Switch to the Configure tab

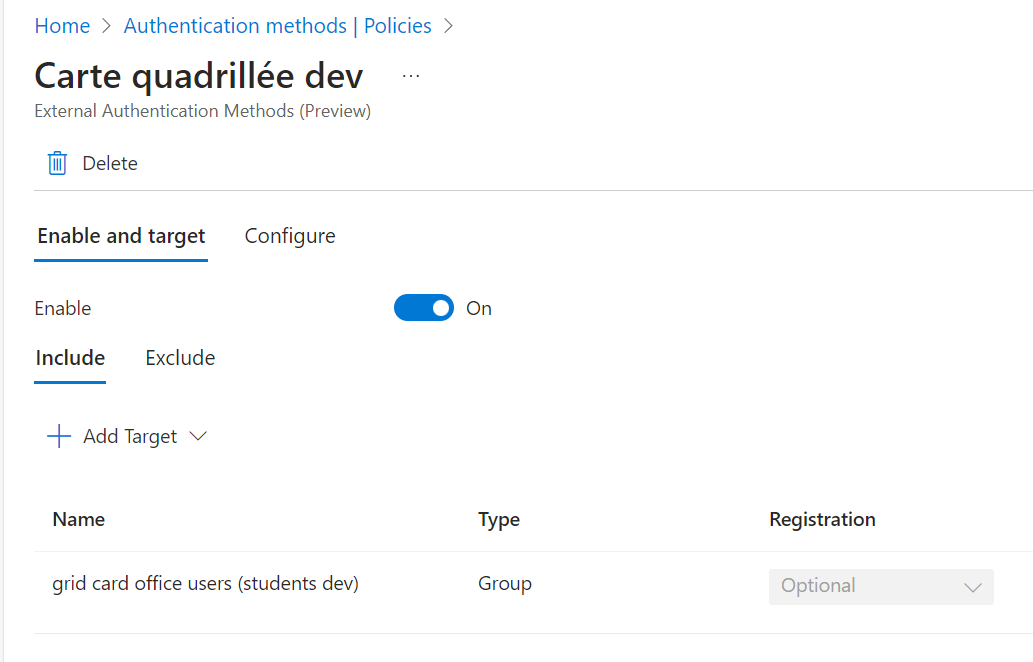tap(289, 235)
